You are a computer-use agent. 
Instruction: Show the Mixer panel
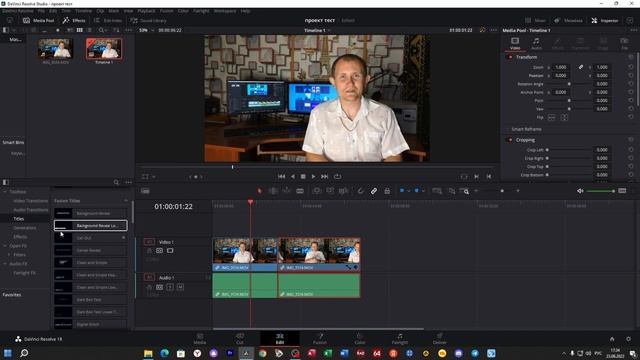point(535,20)
